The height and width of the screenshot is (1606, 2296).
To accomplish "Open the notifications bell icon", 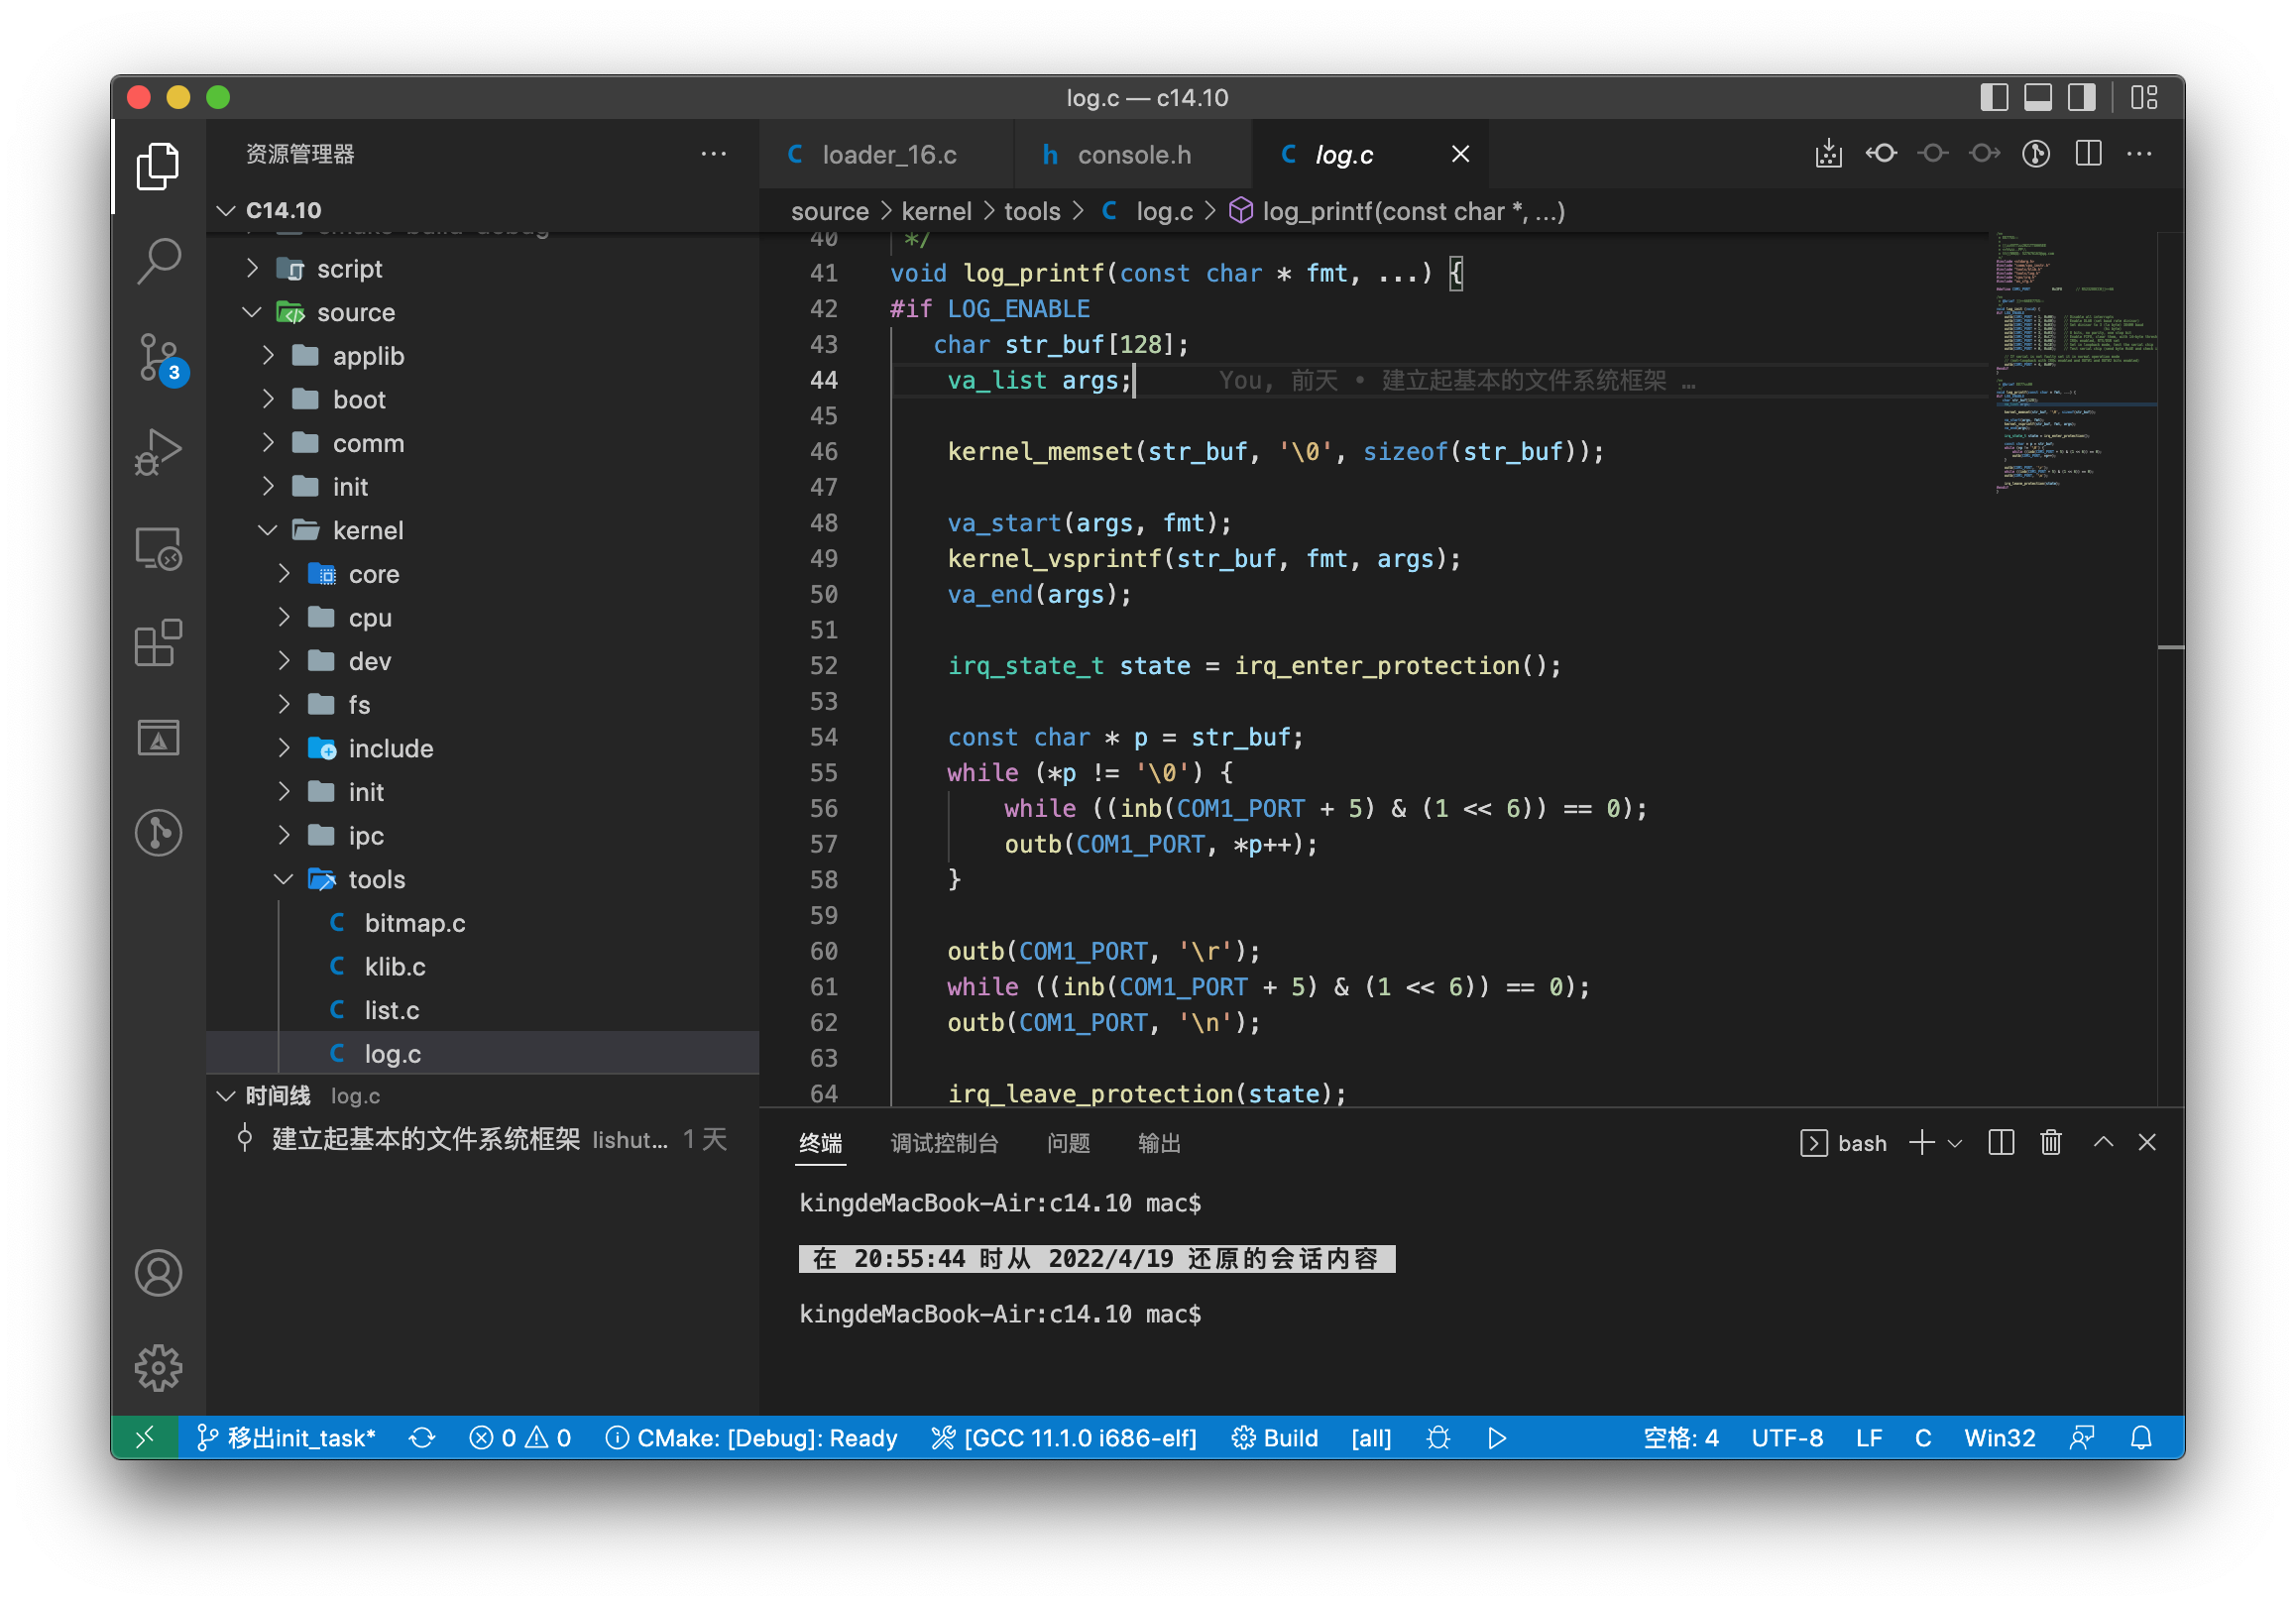I will click(x=2141, y=1438).
